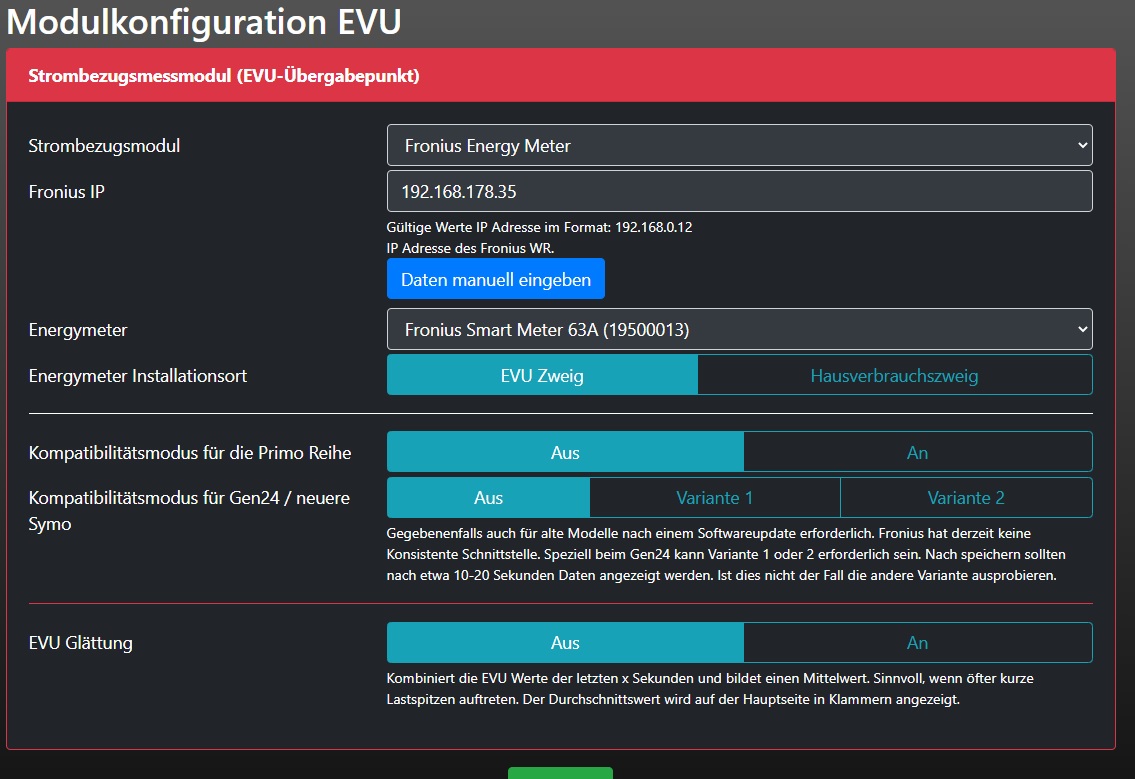1135x779 pixels.
Task: Turn Primo compatibility mode to 'An'
Action: pos(917,452)
